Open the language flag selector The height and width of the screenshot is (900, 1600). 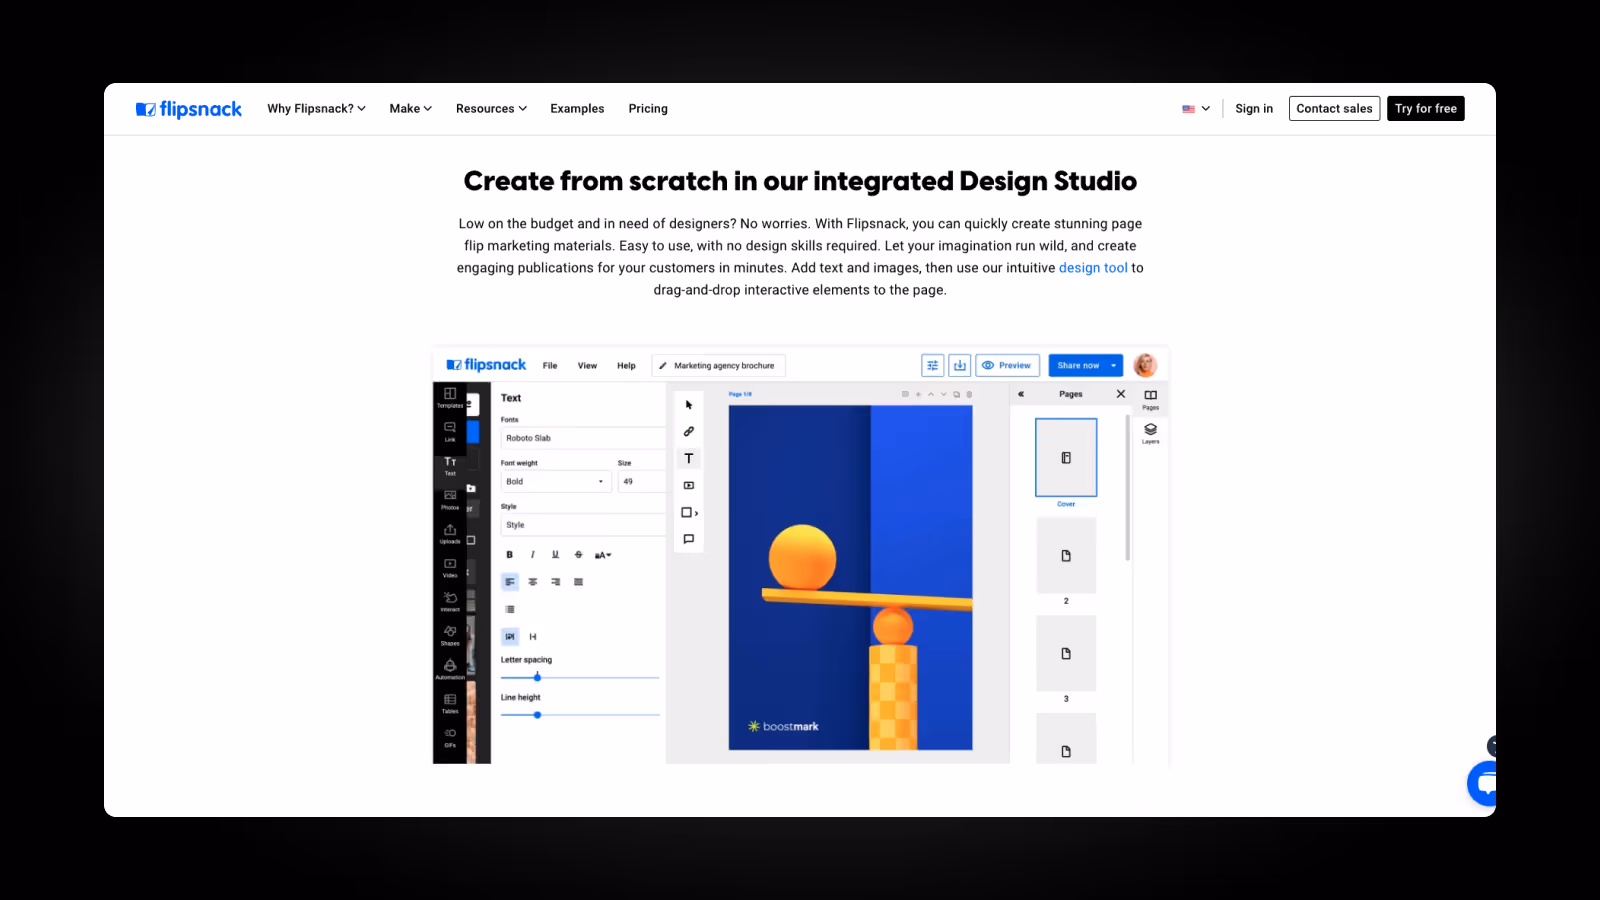1196,109
